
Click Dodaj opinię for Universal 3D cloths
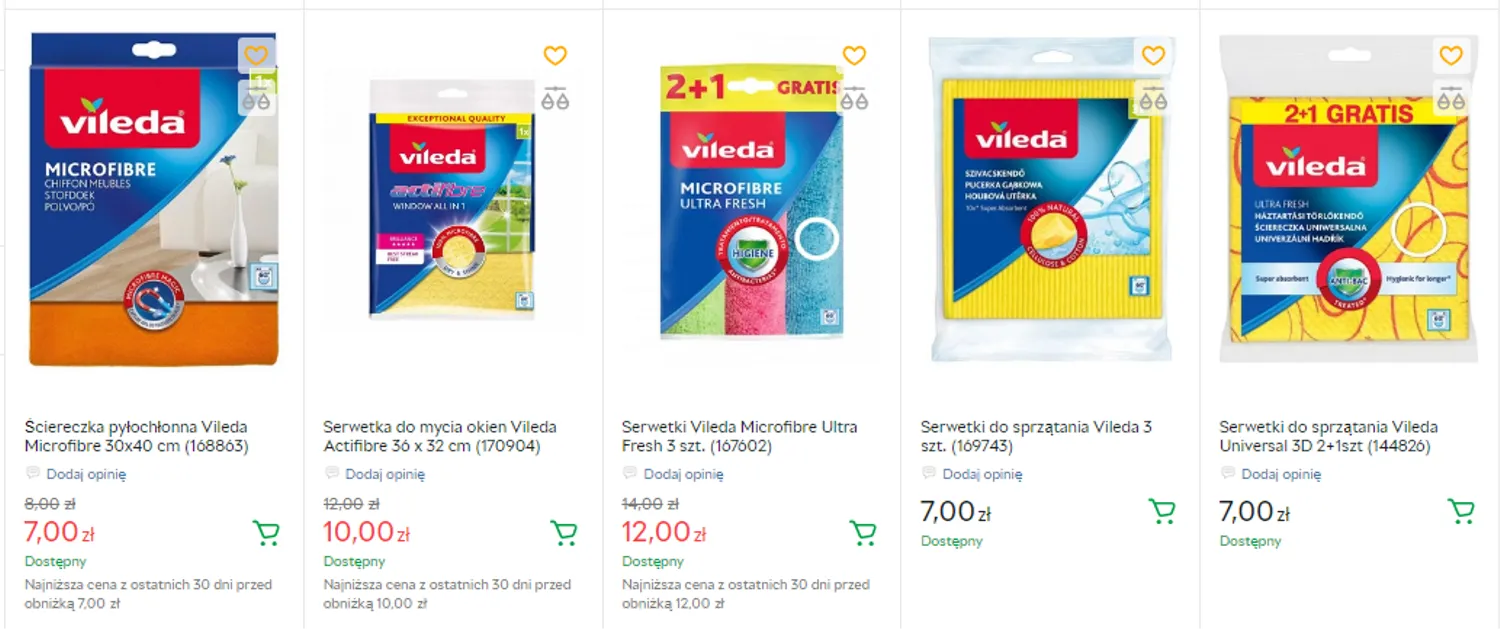(x=1281, y=474)
